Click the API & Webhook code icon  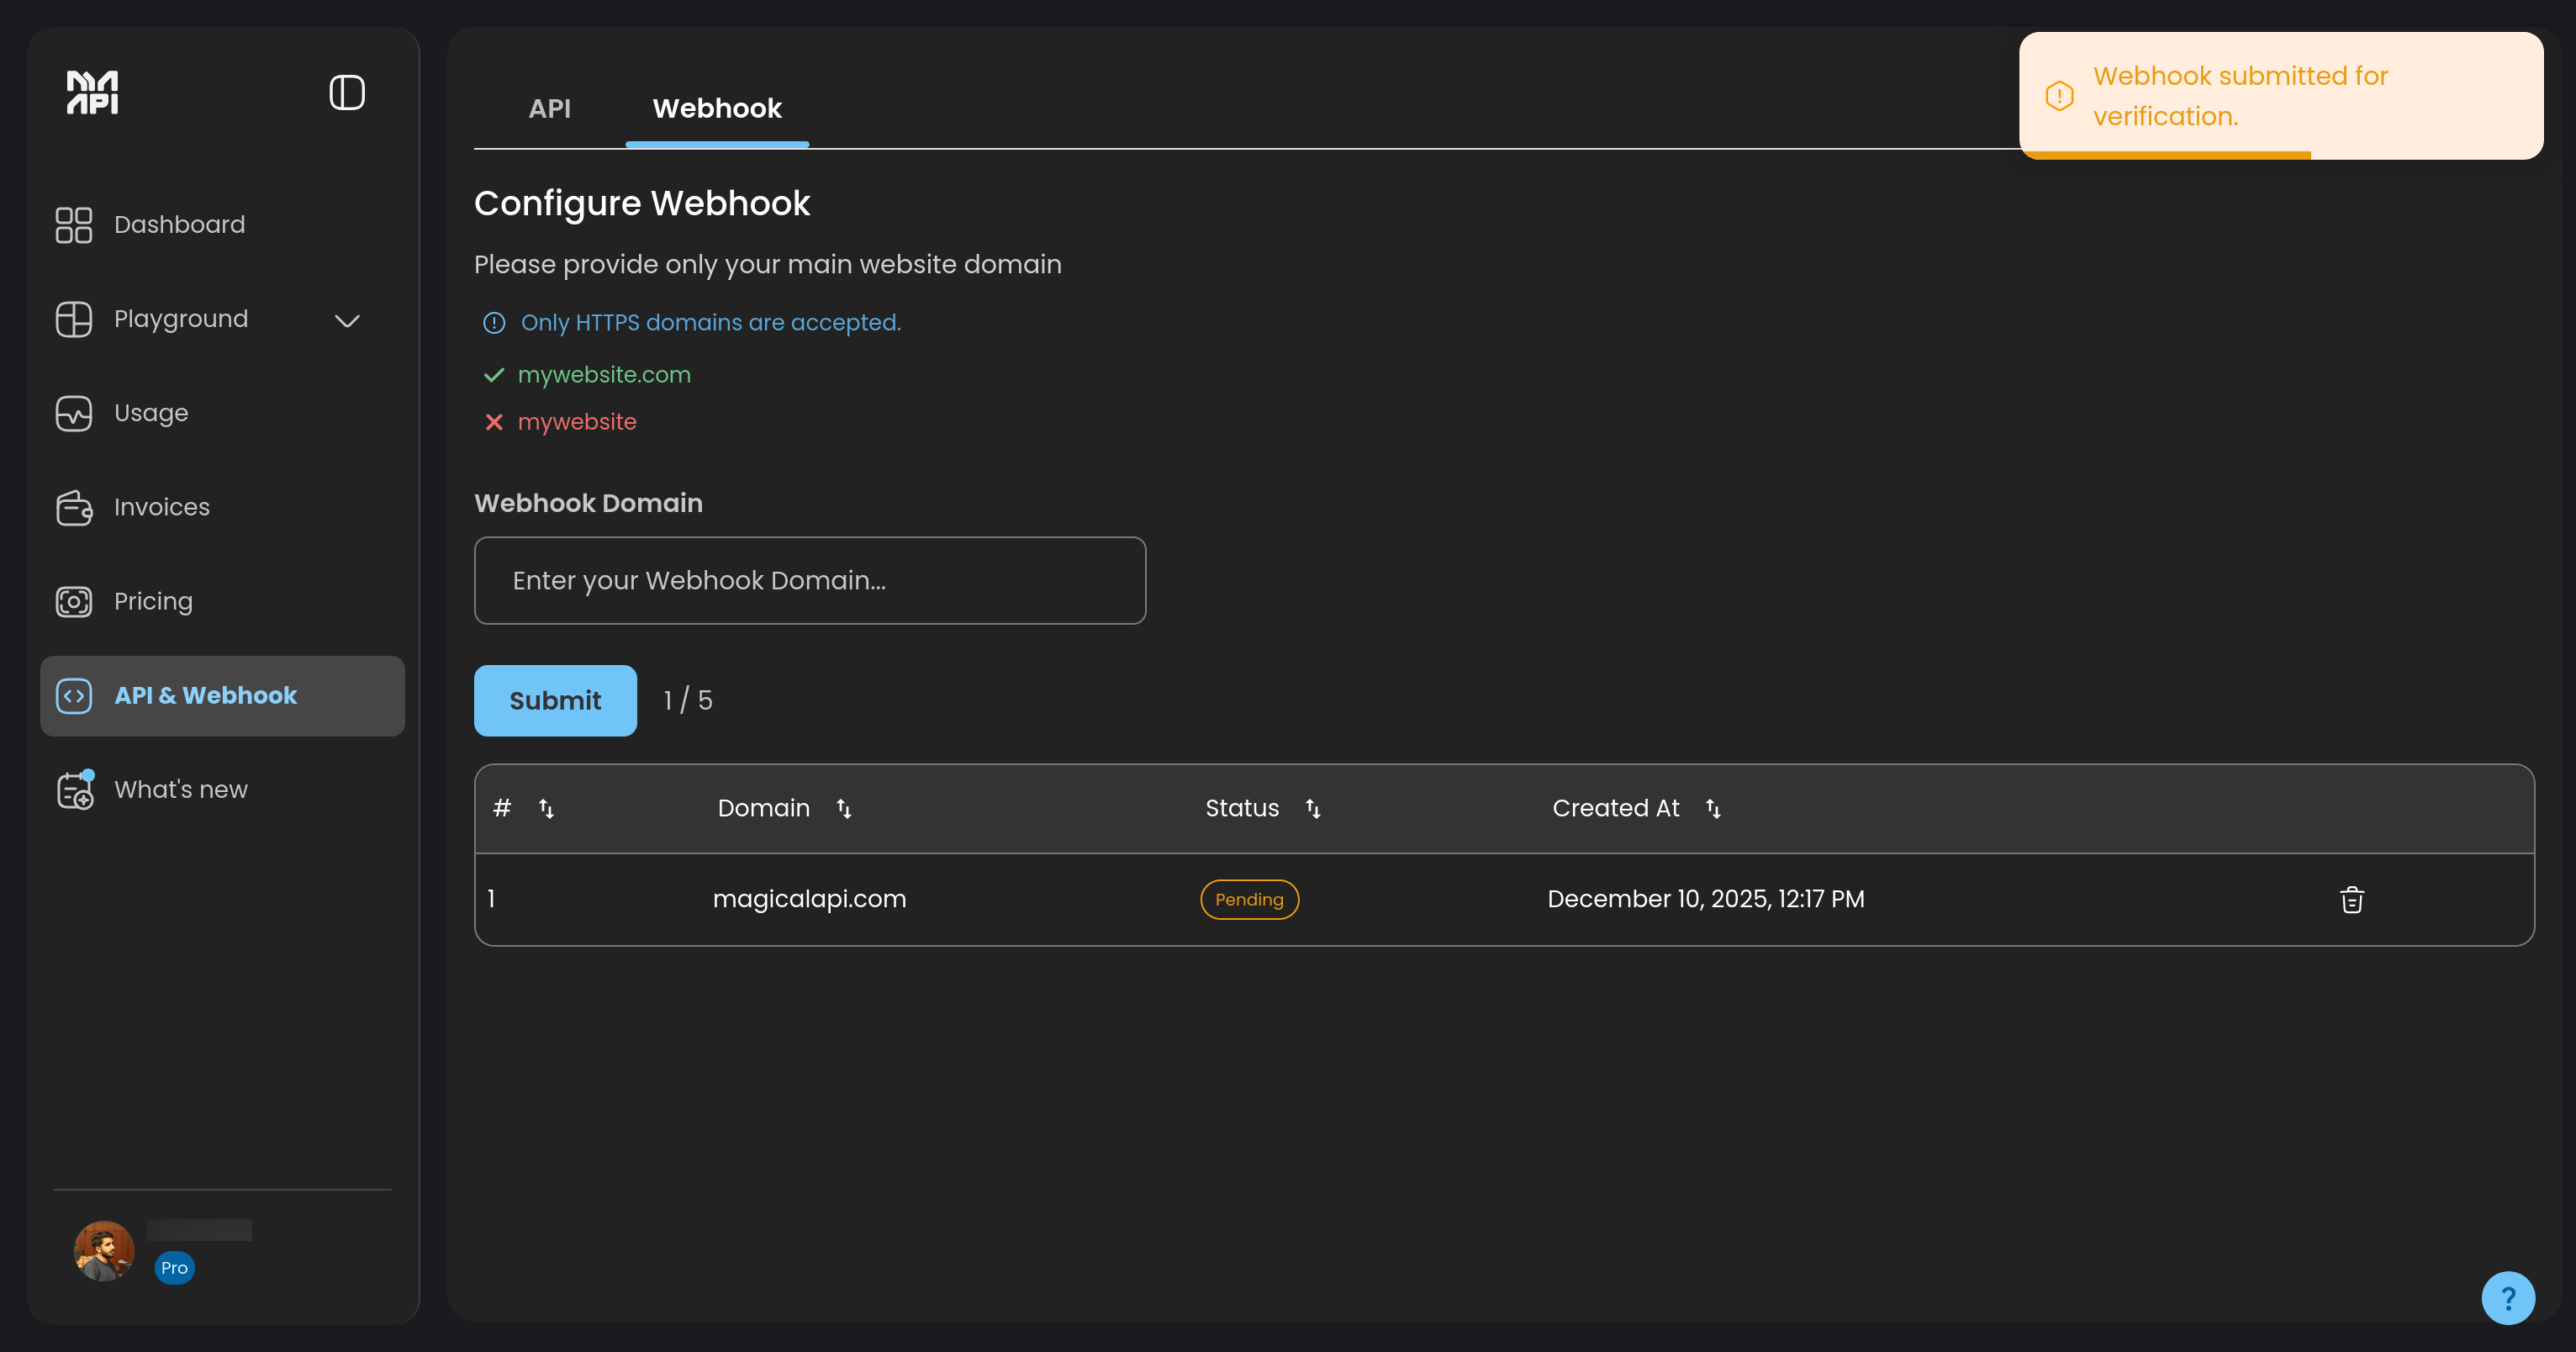click(73, 696)
